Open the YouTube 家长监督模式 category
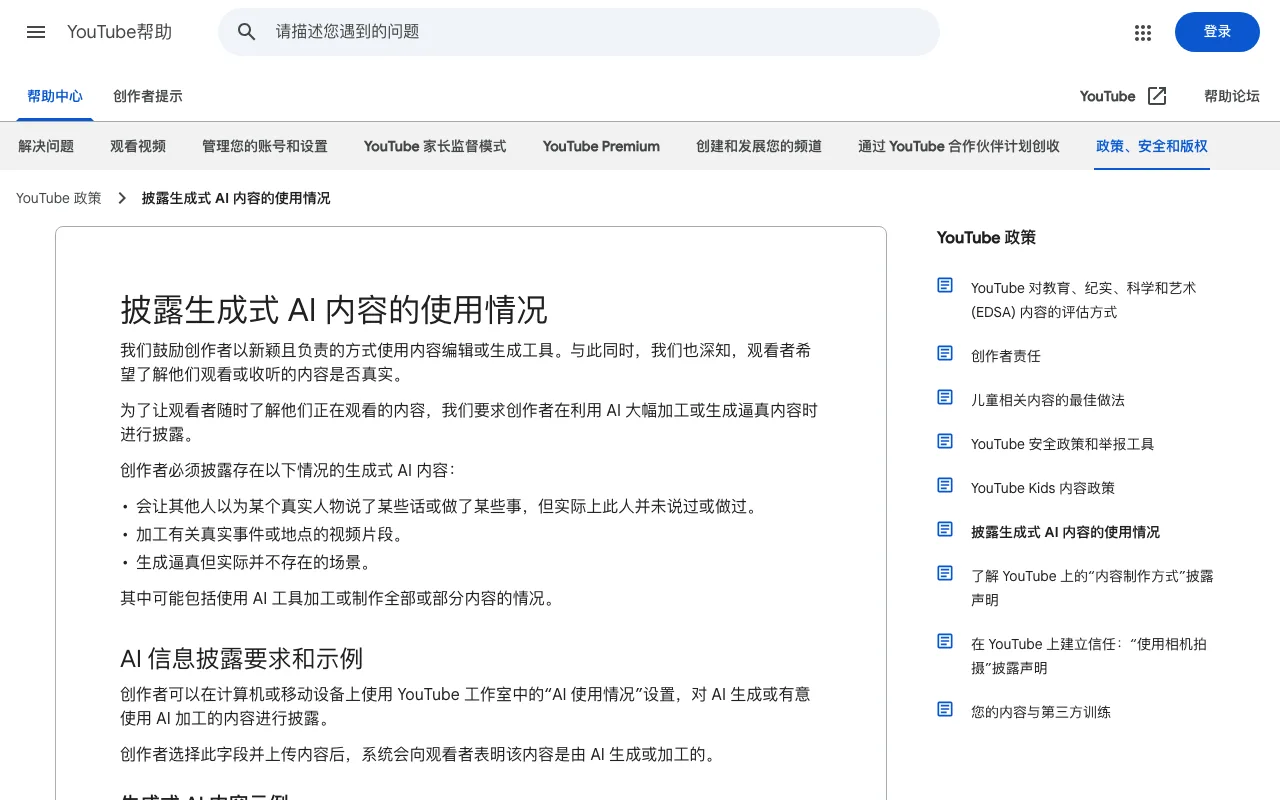Screen dimensions: 1280x800 [435, 146]
